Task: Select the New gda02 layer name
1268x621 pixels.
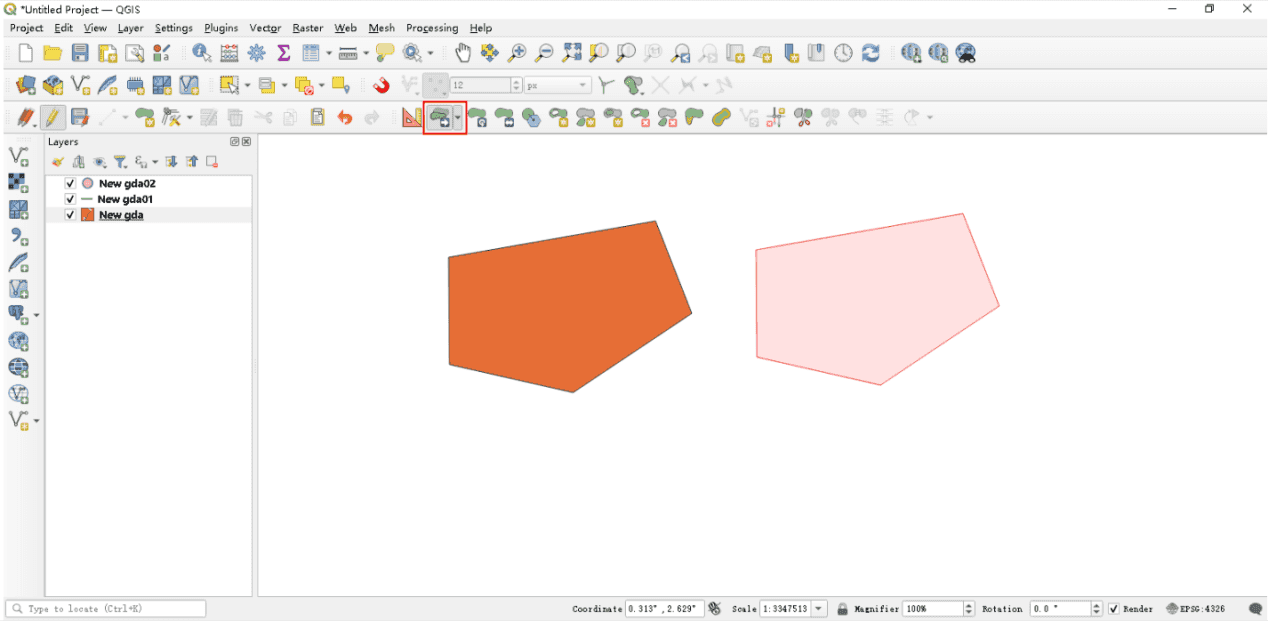Action: pos(127,184)
